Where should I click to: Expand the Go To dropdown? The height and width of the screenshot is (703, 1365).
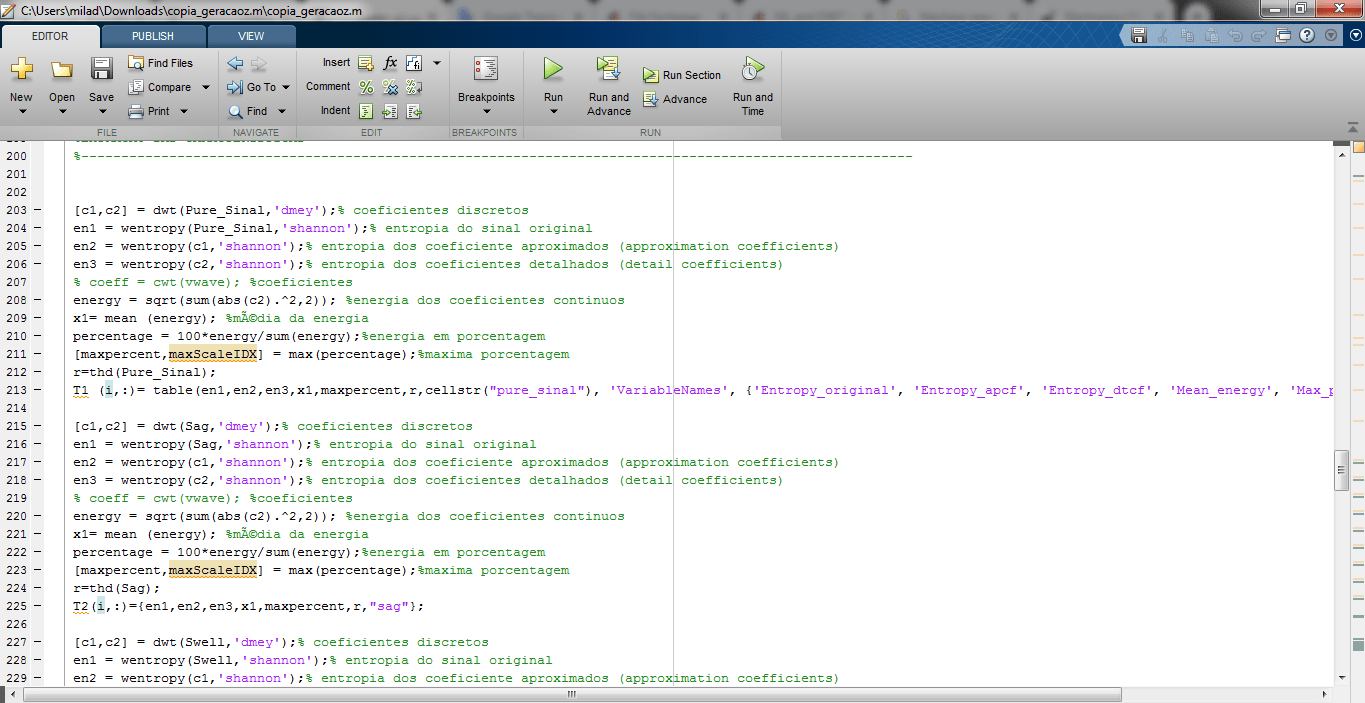[x=284, y=88]
